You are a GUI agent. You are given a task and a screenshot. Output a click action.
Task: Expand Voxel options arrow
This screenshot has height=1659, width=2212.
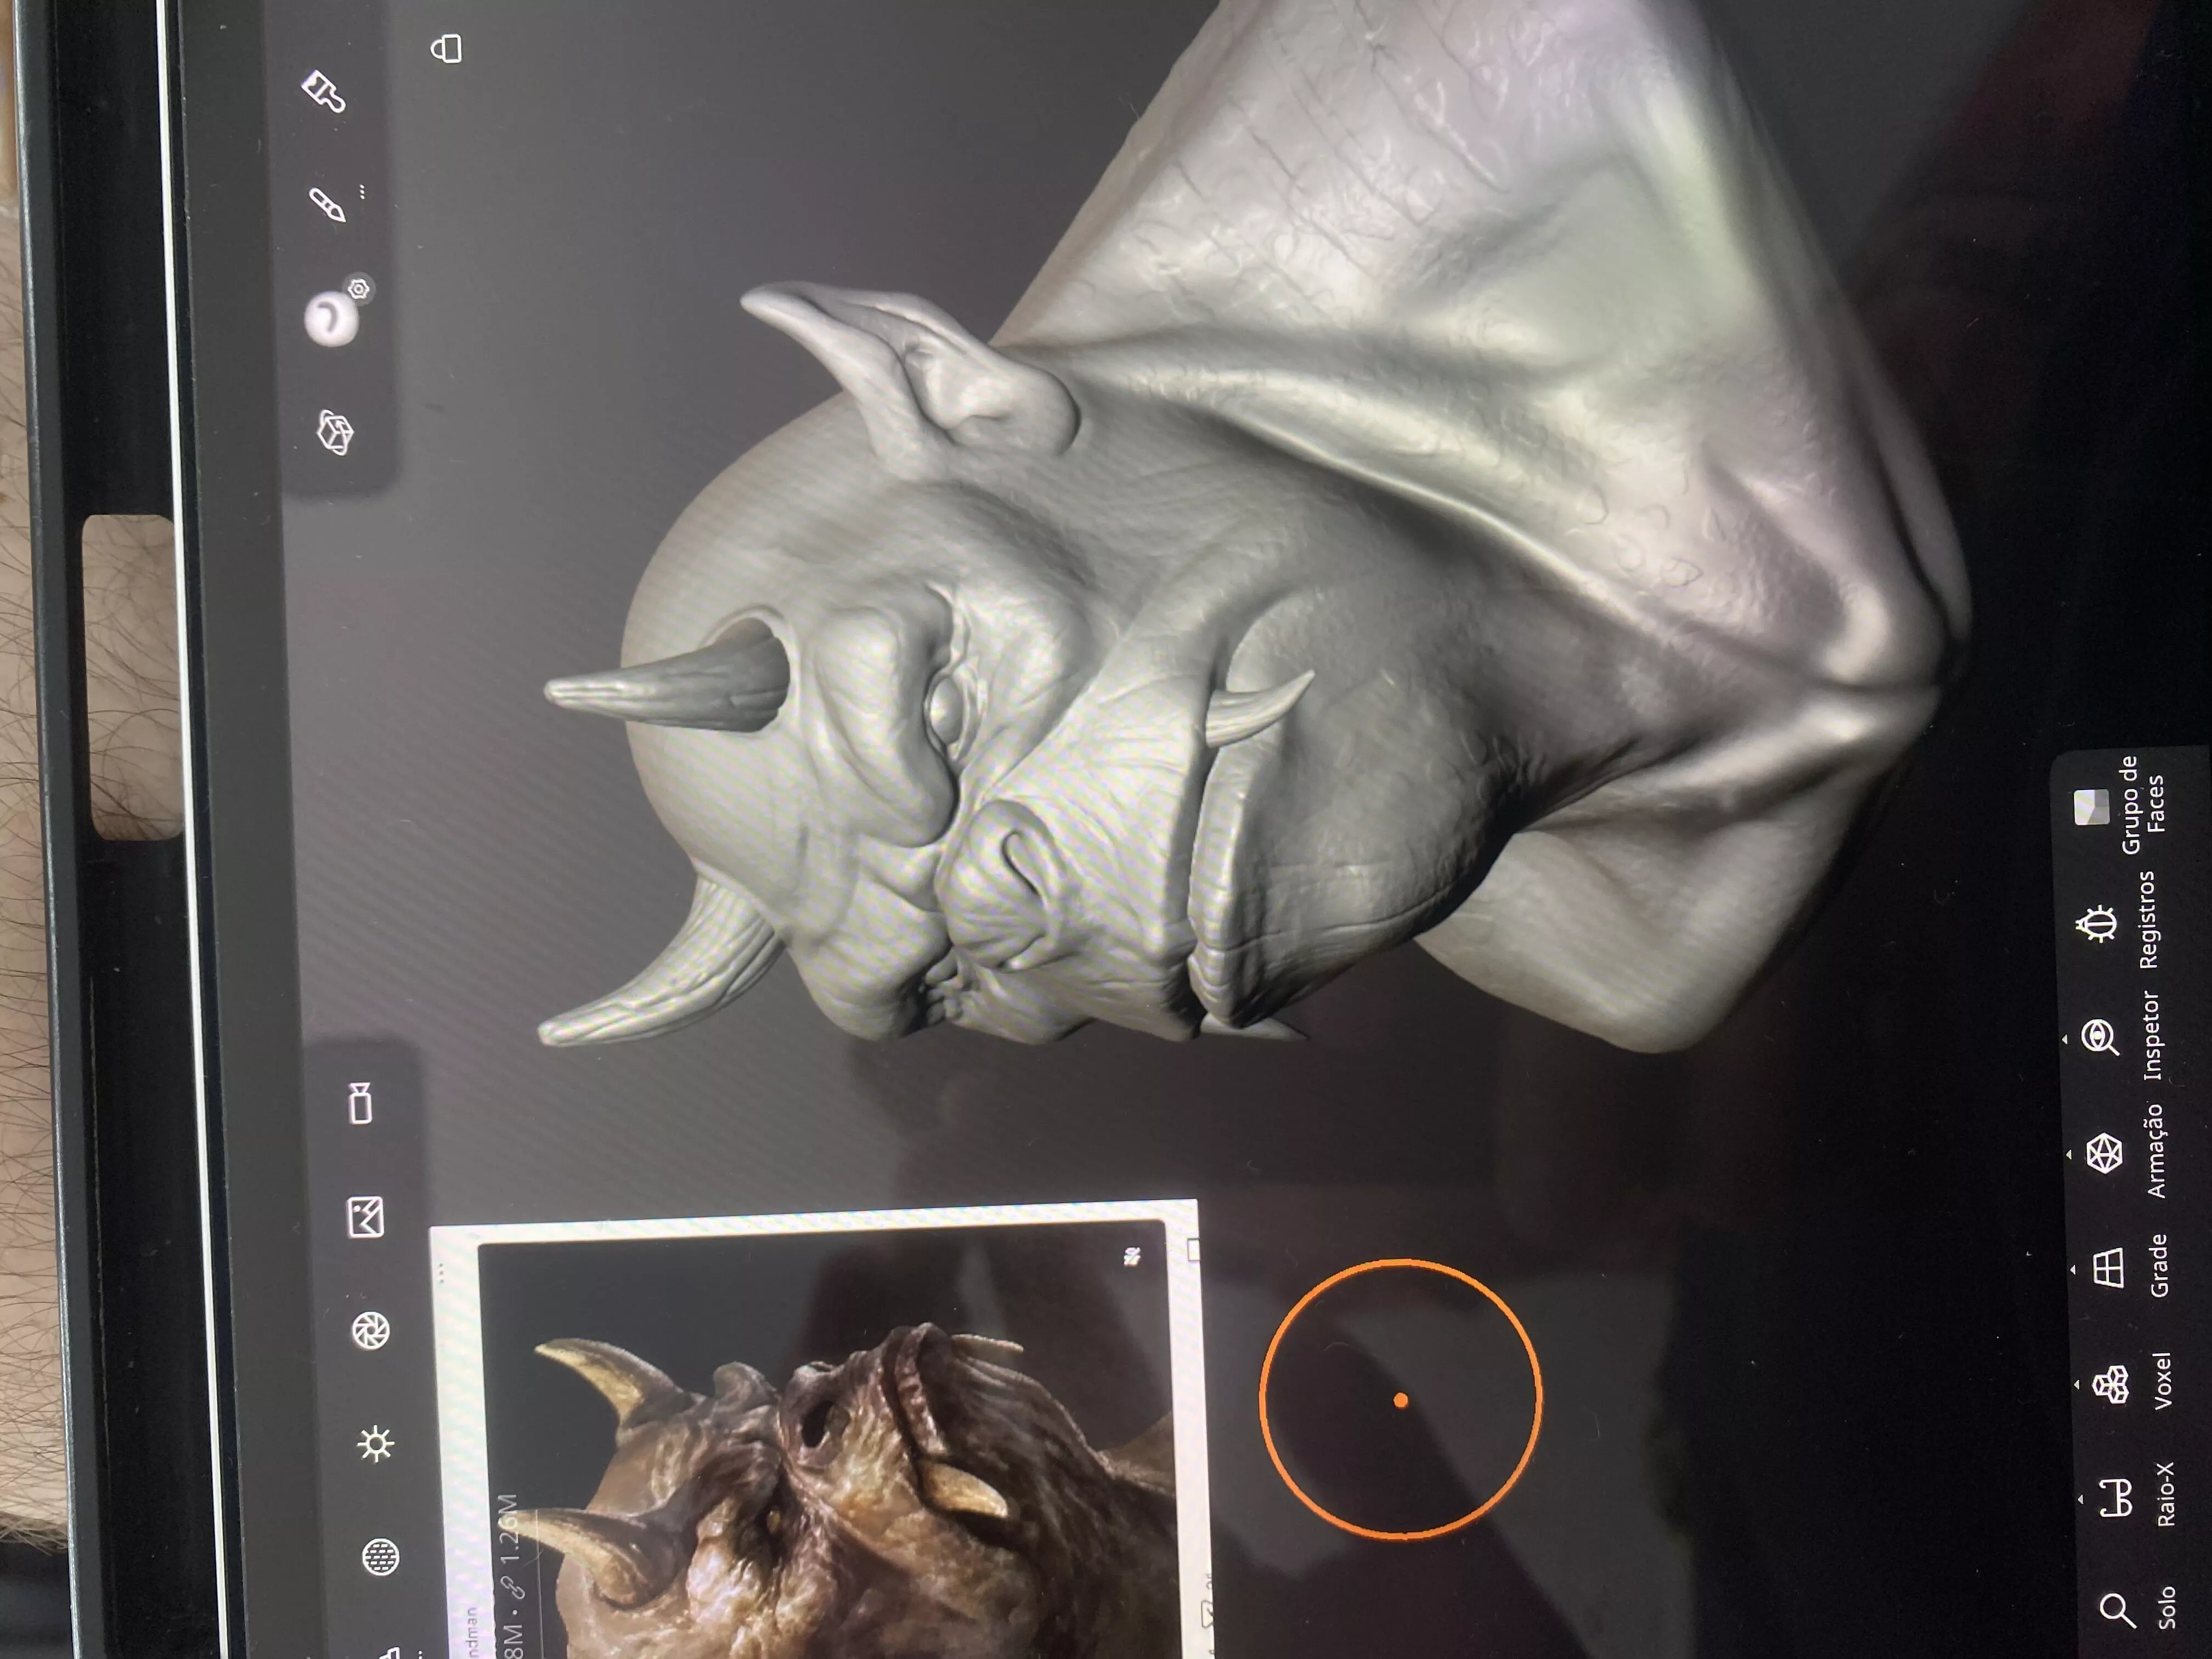2077,1384
